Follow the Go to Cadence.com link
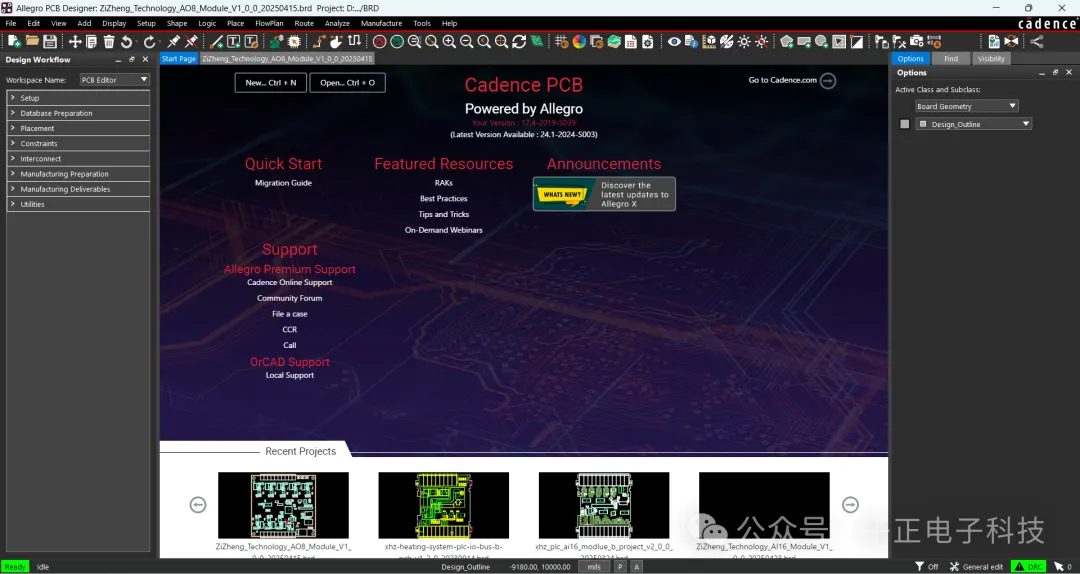The image size is (1080, 574). [x=792, y=81]
